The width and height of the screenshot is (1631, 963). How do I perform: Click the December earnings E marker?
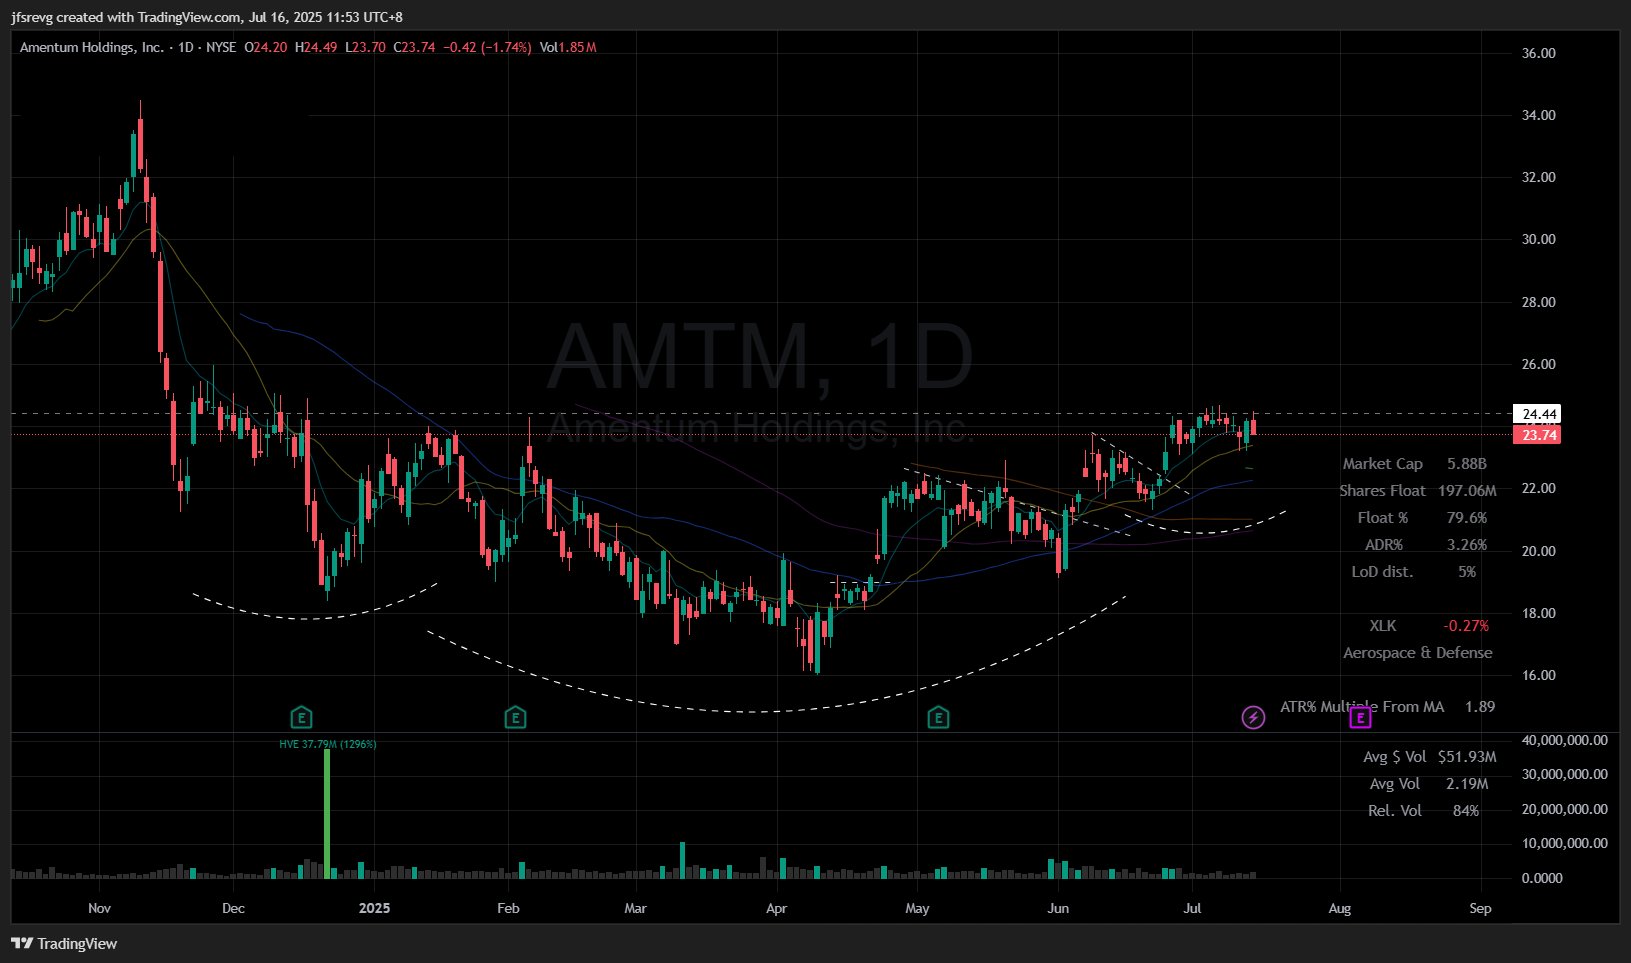point(301,717)
